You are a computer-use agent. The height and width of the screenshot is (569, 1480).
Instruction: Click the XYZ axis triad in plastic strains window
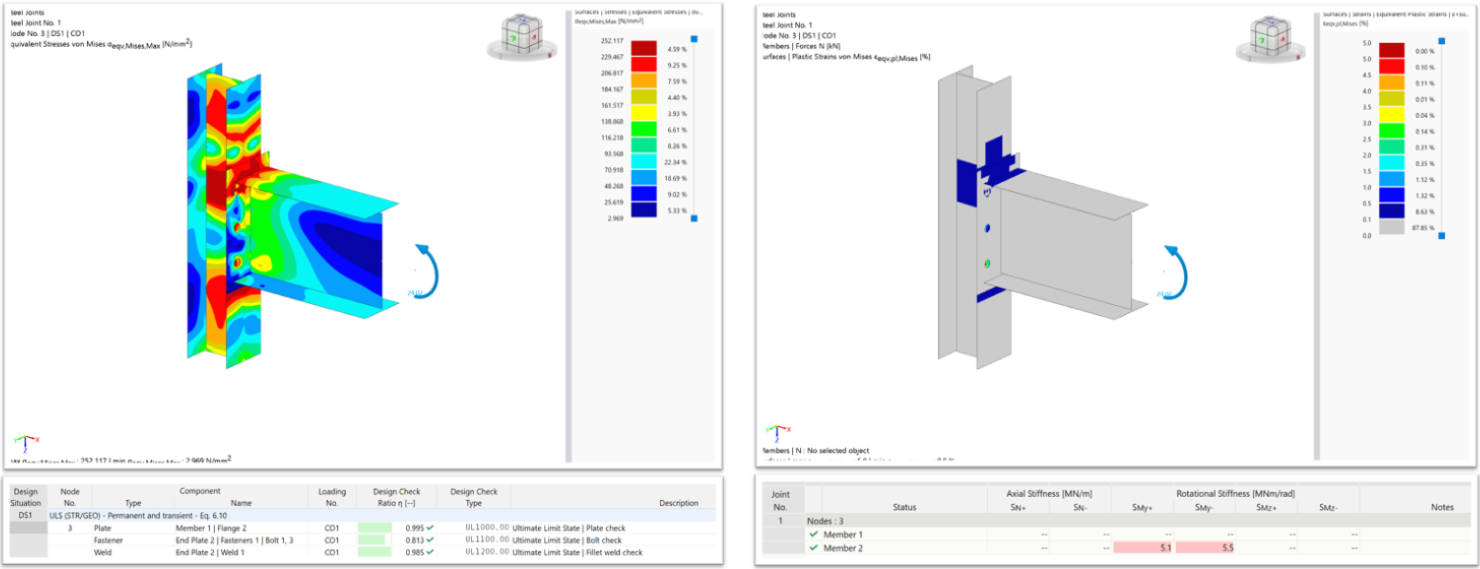point(775,431)
